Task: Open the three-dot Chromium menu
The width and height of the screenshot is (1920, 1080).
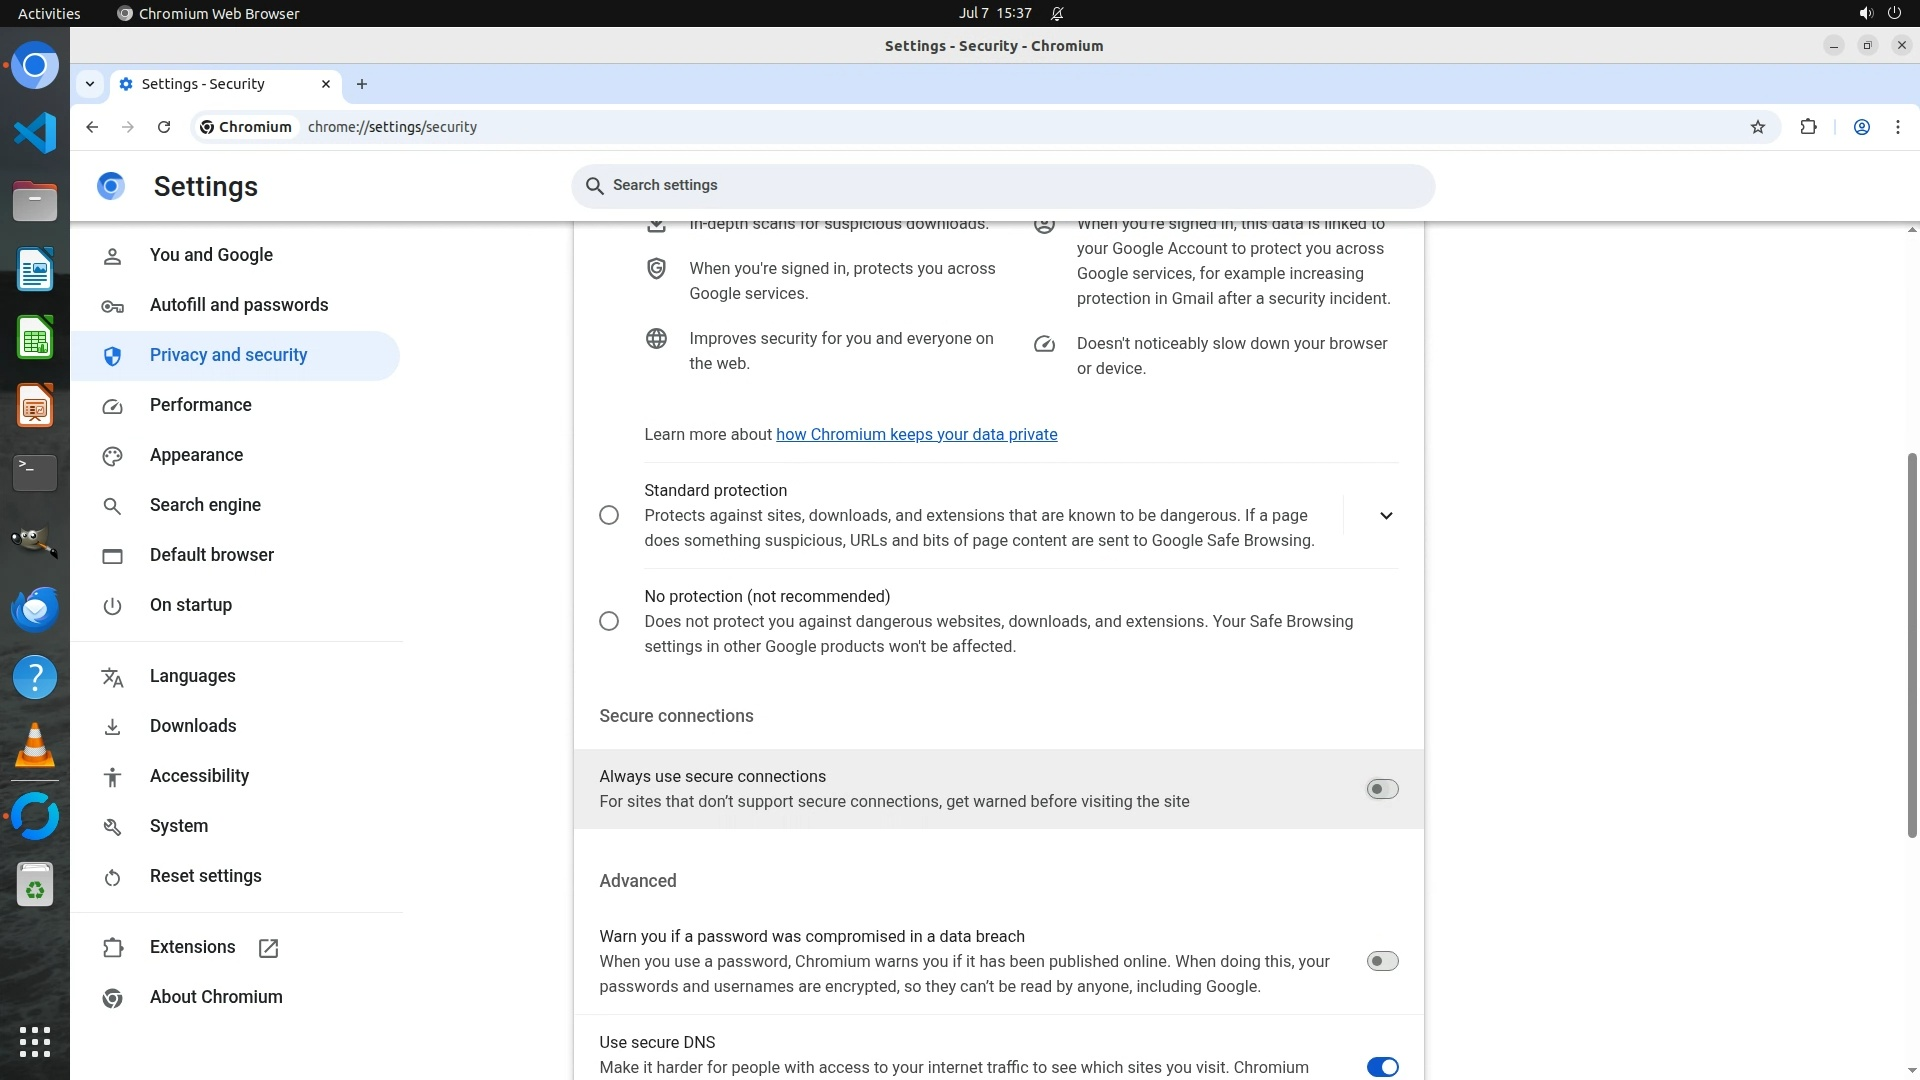Action: (1897, 127)
